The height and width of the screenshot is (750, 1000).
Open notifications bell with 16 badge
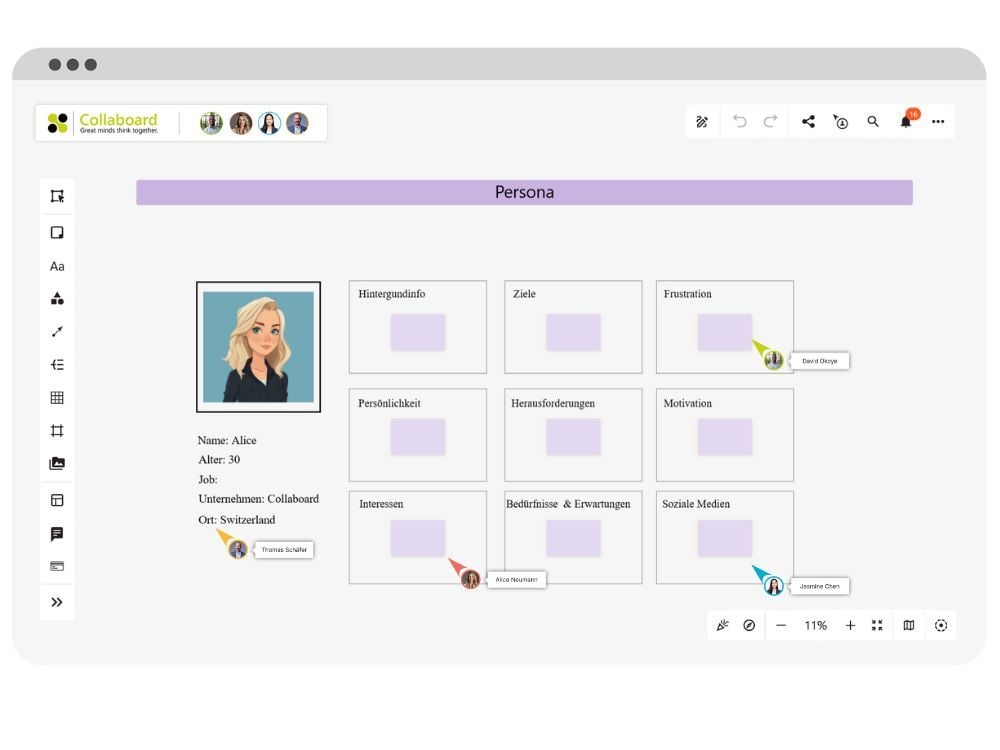(906, 122)
